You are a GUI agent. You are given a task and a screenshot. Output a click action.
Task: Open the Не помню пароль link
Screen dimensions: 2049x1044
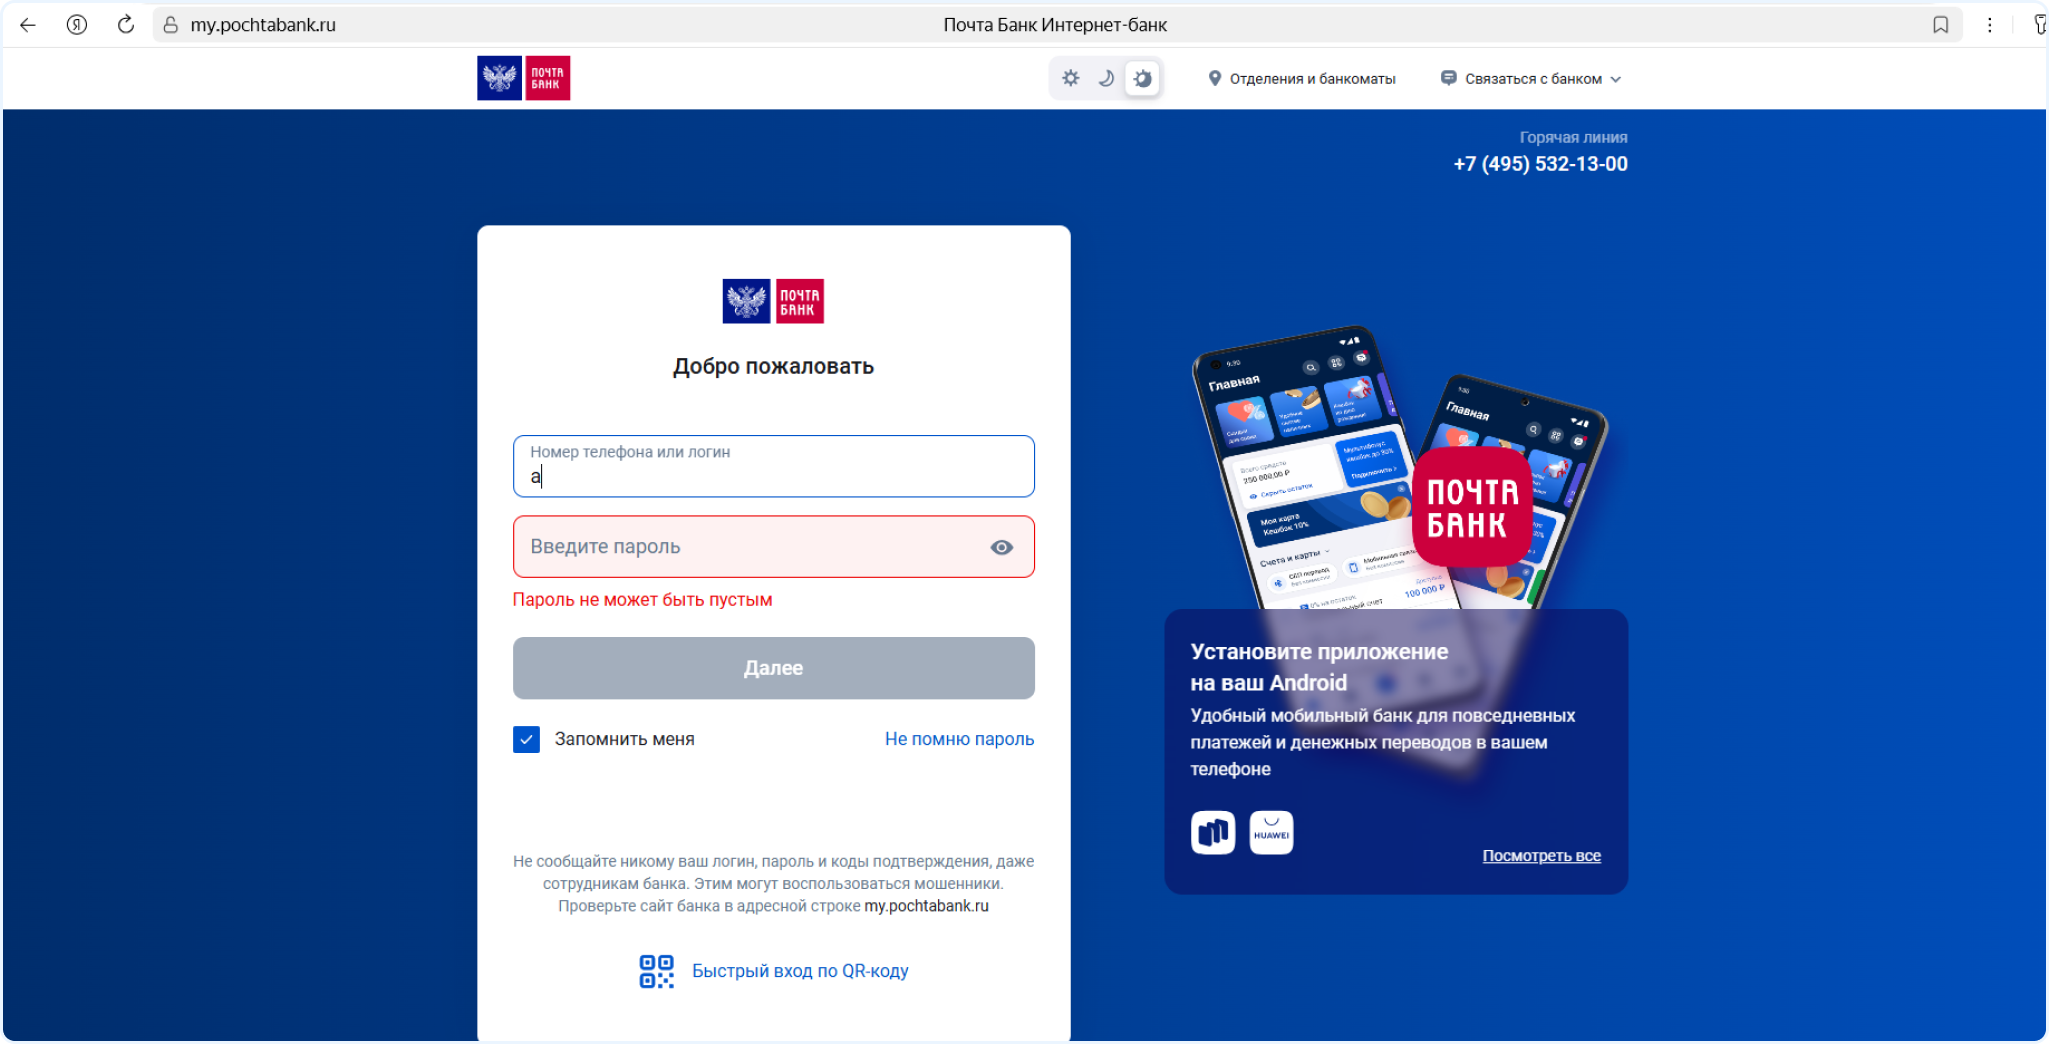960,739
